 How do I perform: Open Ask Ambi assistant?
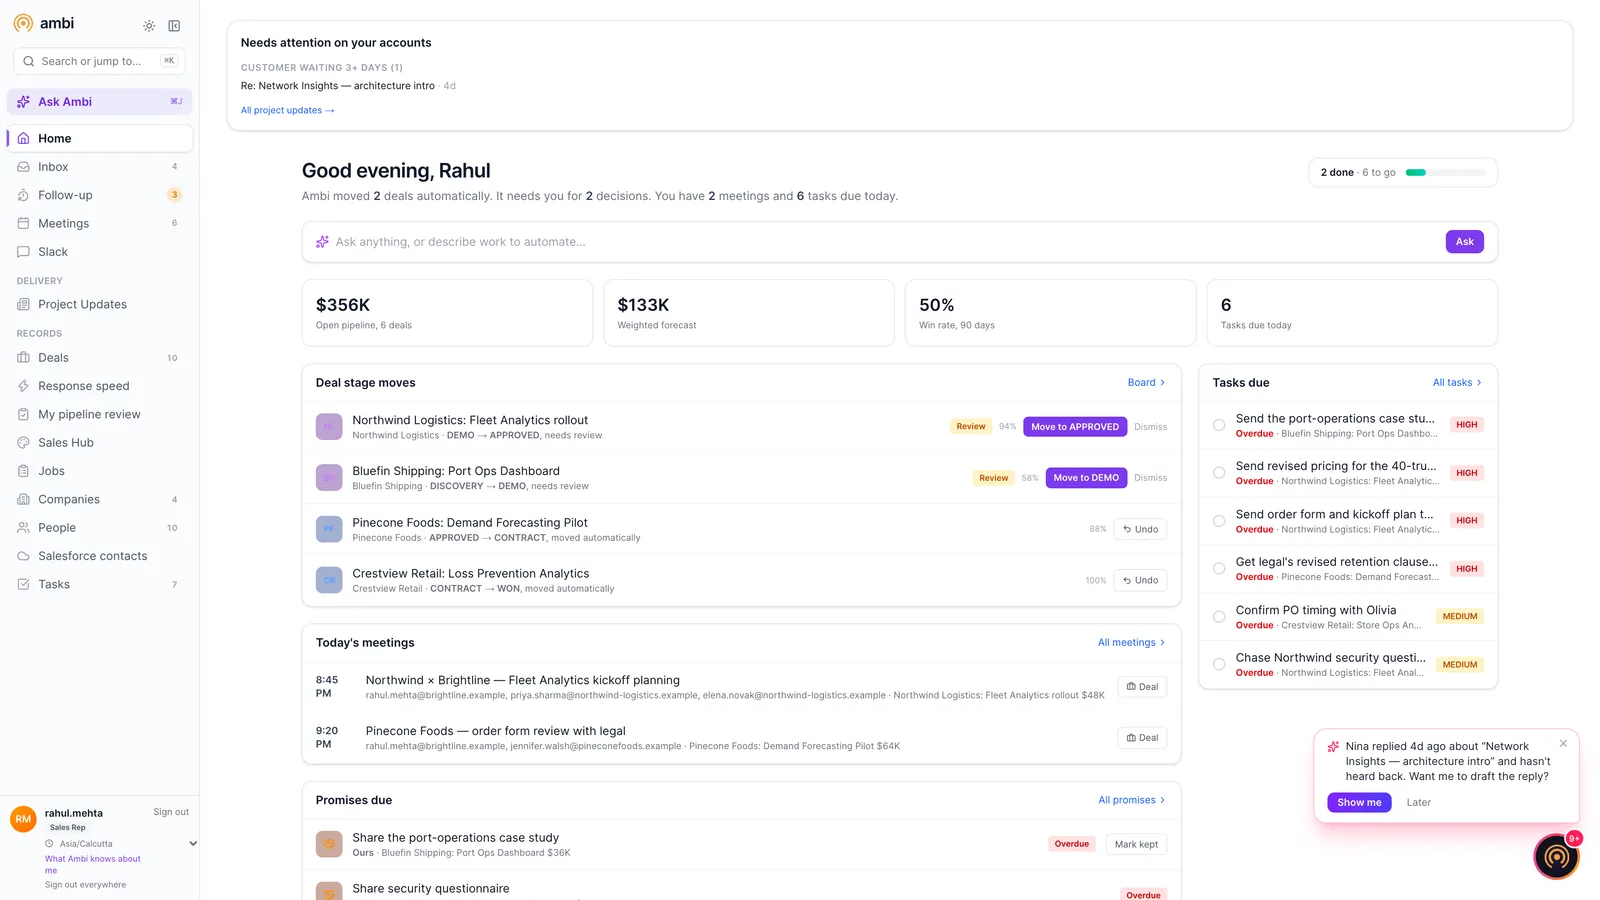pyautogui.click(x=100, y=101)
